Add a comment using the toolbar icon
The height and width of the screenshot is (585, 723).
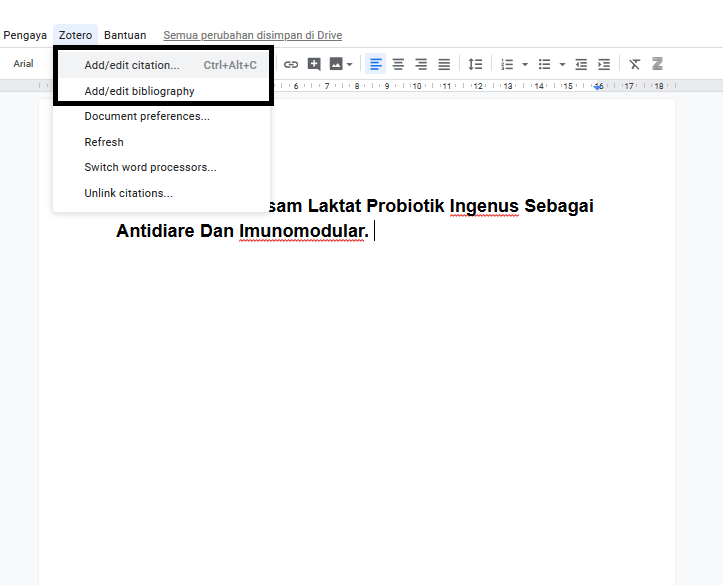314,64
